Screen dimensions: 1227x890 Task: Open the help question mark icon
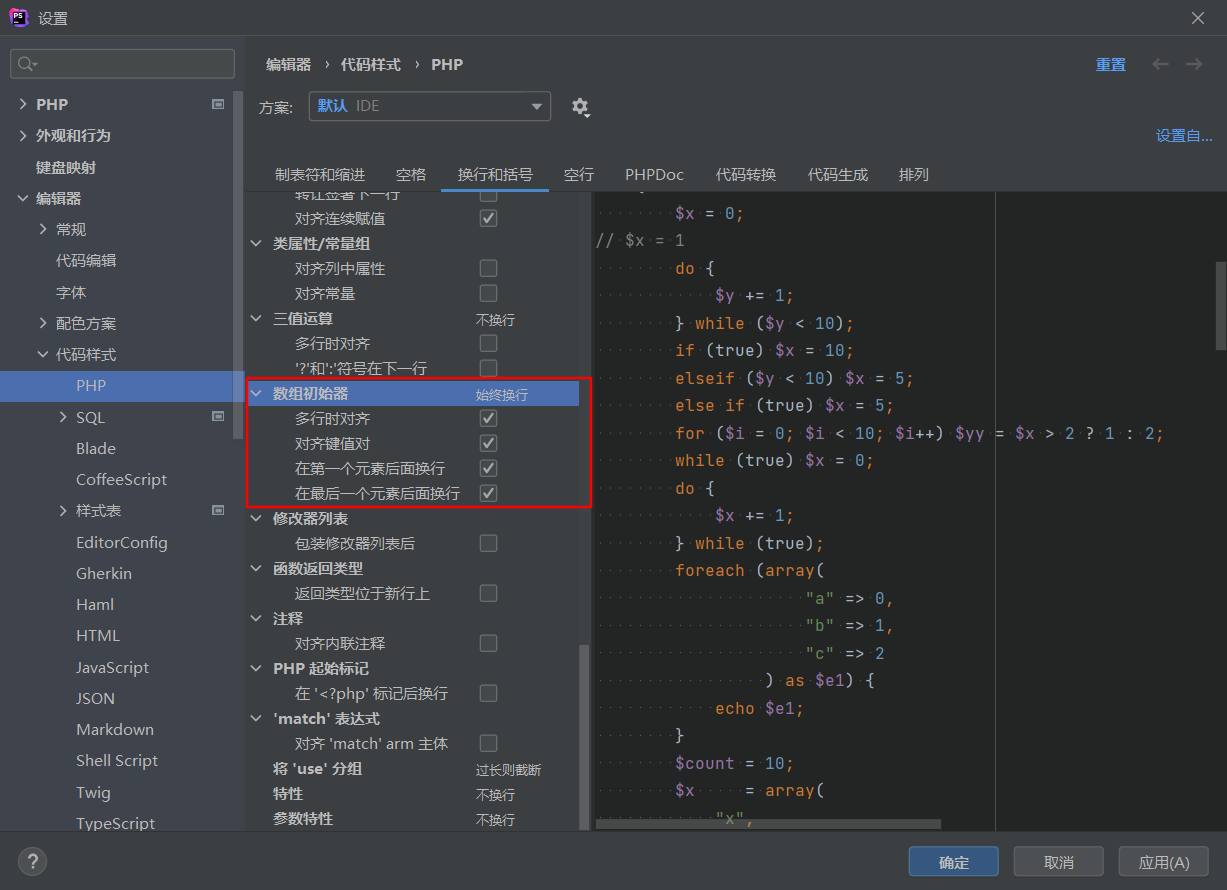click(32, 861)
